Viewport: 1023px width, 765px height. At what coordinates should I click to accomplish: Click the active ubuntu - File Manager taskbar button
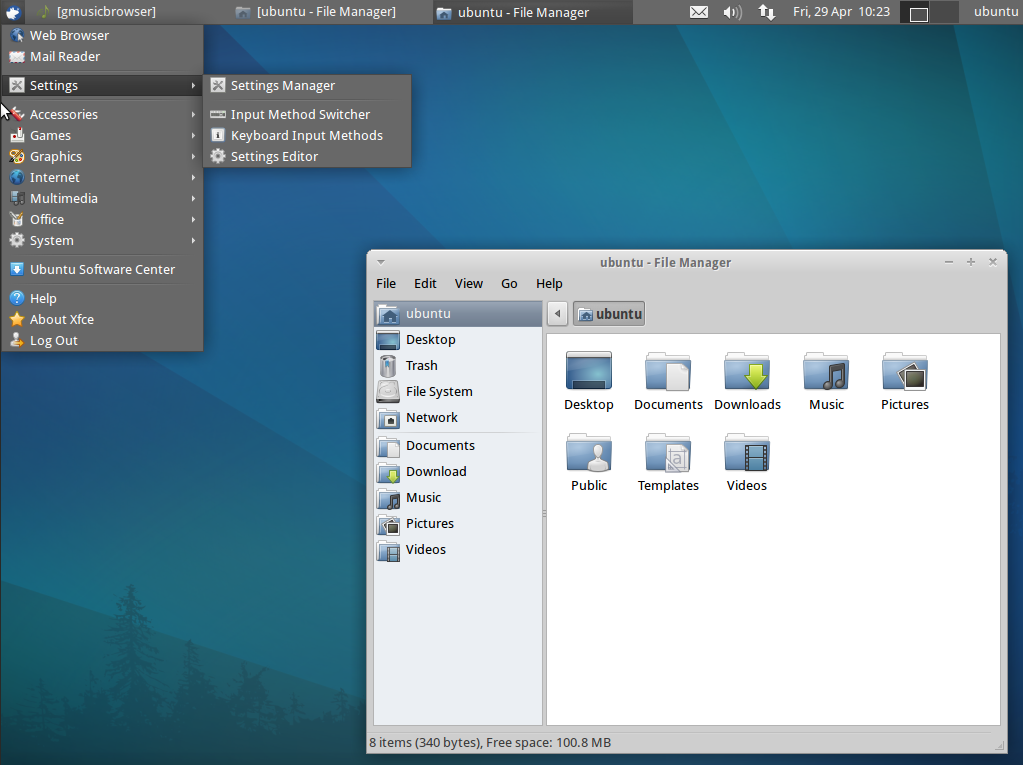532,12
